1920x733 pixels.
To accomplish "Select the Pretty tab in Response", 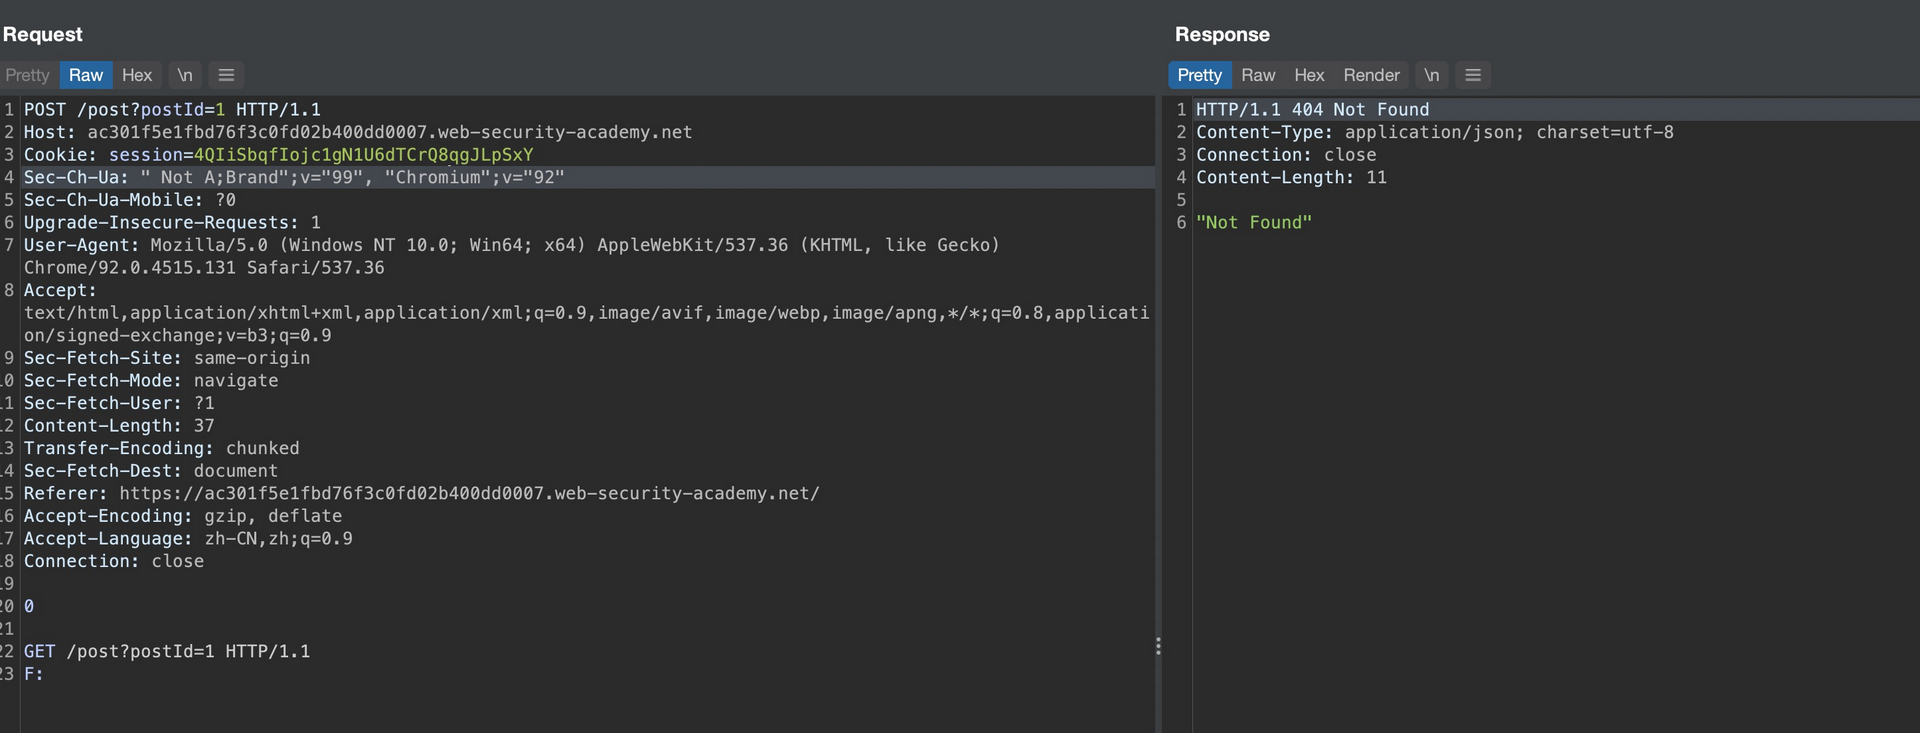I will tap(1200, 75).
